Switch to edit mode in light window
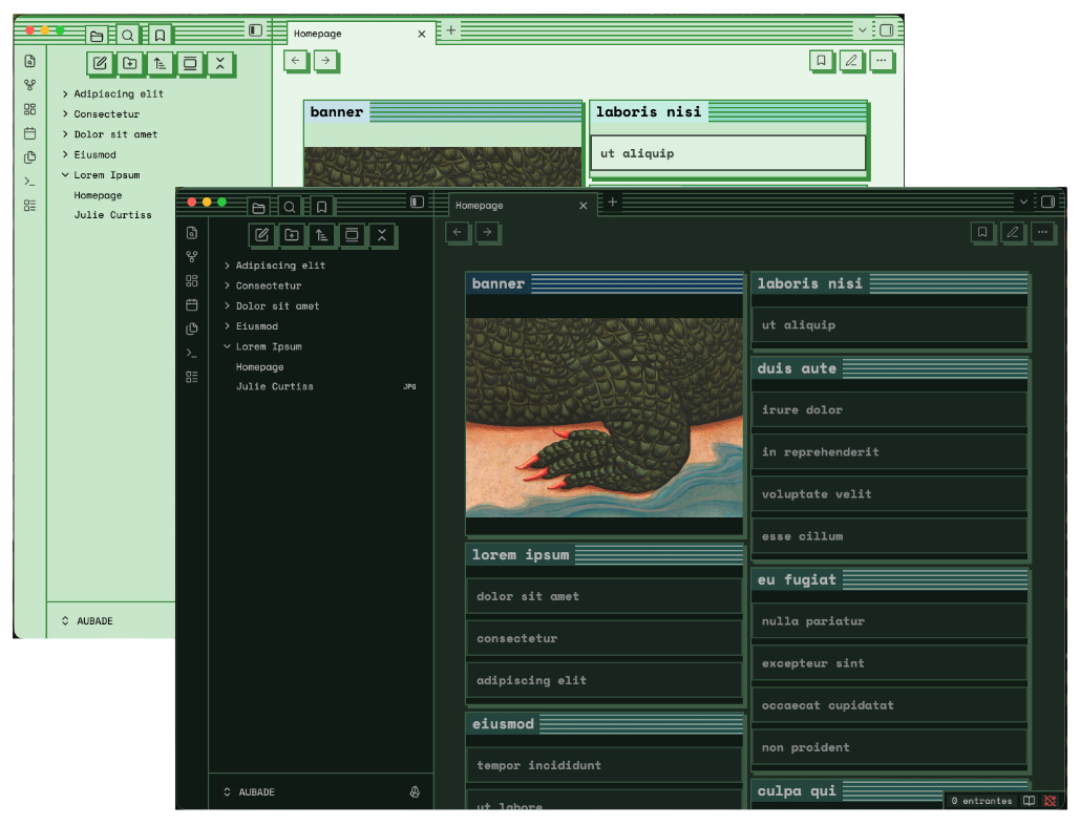The image size is (1080, 827). point(851,61)
